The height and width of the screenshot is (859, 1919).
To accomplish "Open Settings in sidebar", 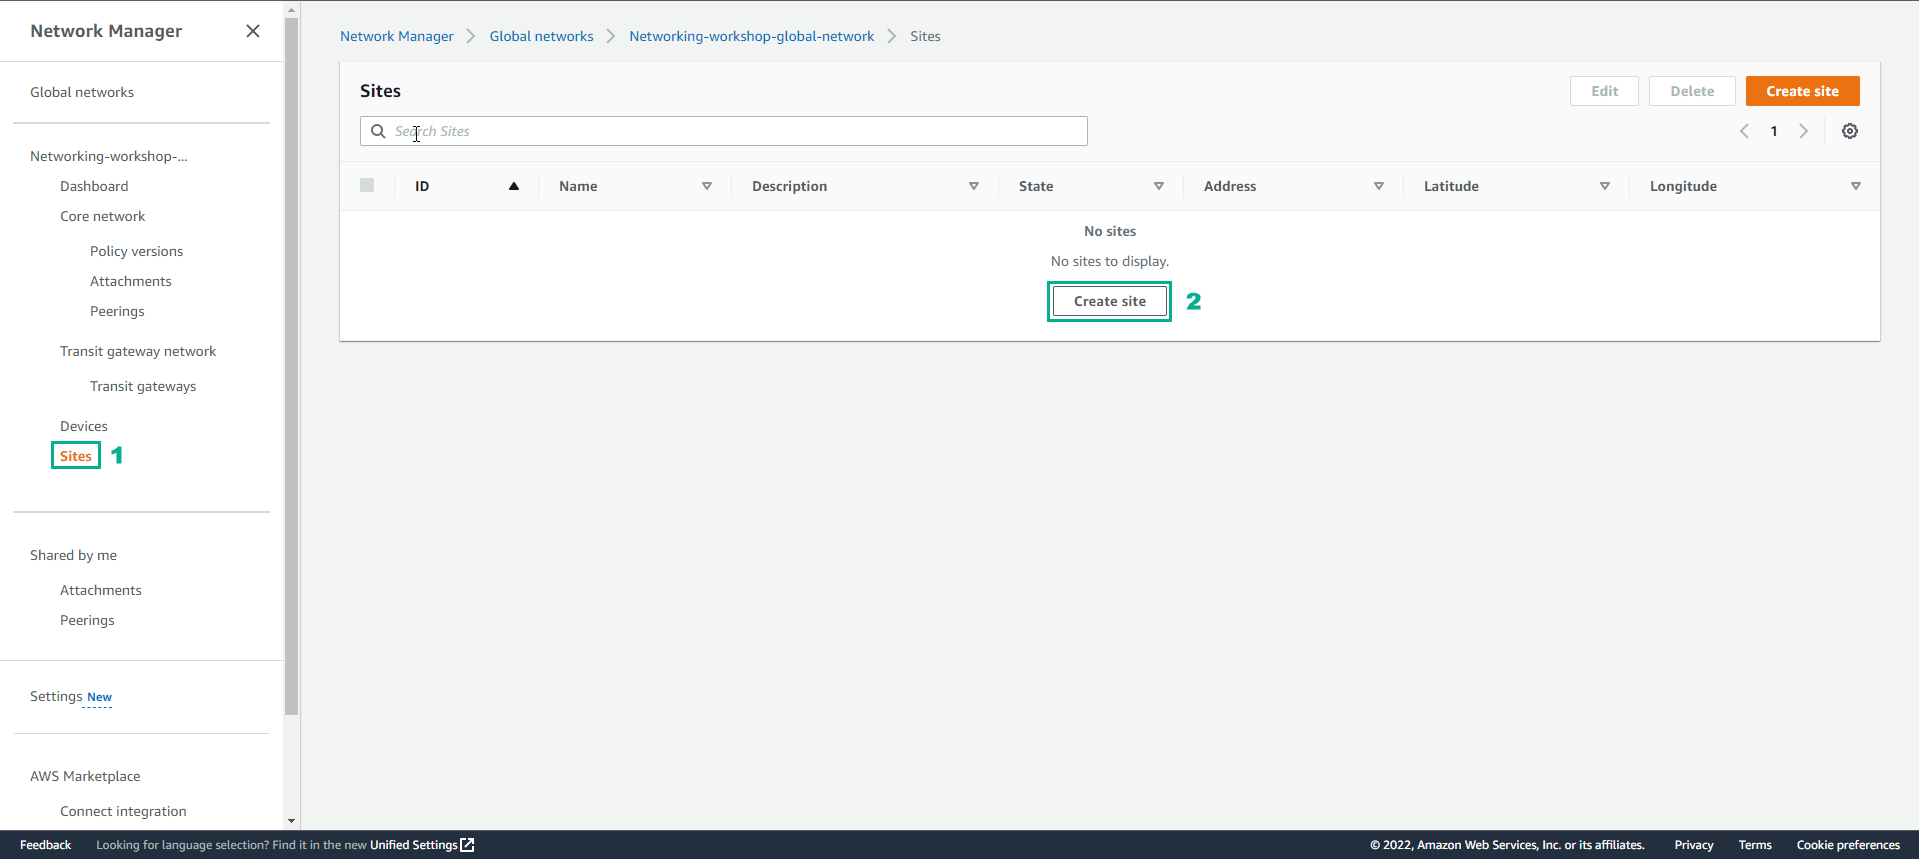I will (x=56, y=696).
